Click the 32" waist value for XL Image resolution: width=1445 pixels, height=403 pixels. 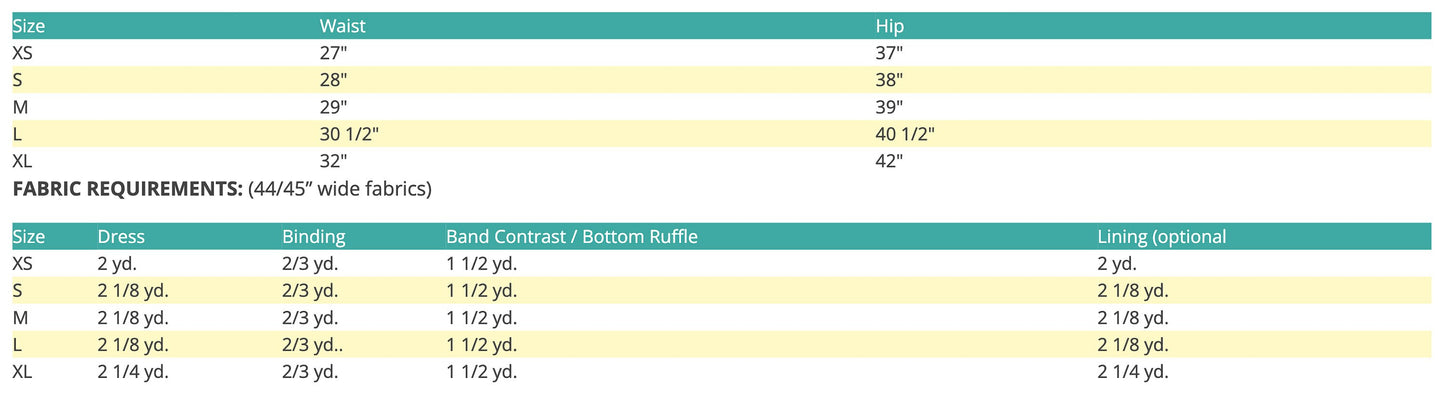pyautogui.click(x=333, y=161)
